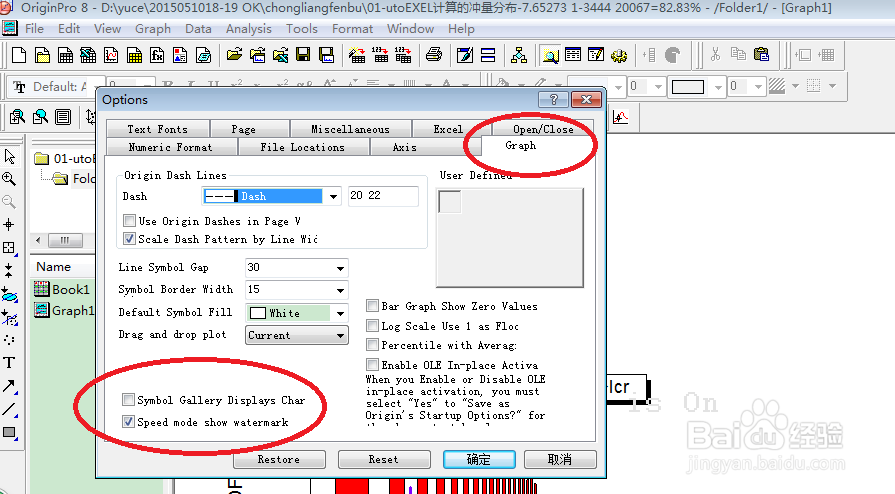Check Percentile with Average option
This screenshot has height=494, width=895.
coord(372,345)
